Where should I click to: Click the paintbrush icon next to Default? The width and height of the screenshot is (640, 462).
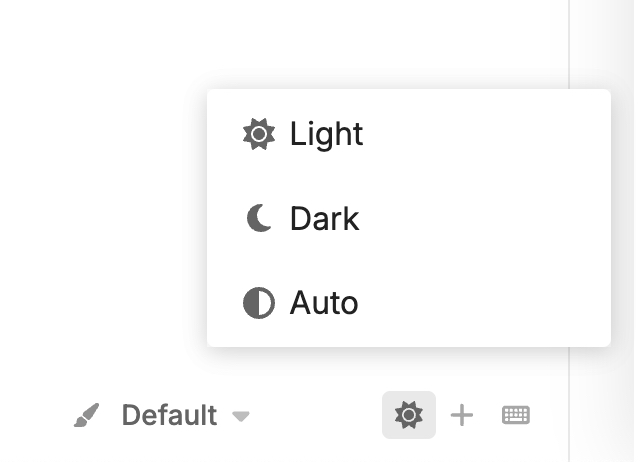(x=88, y=415)
